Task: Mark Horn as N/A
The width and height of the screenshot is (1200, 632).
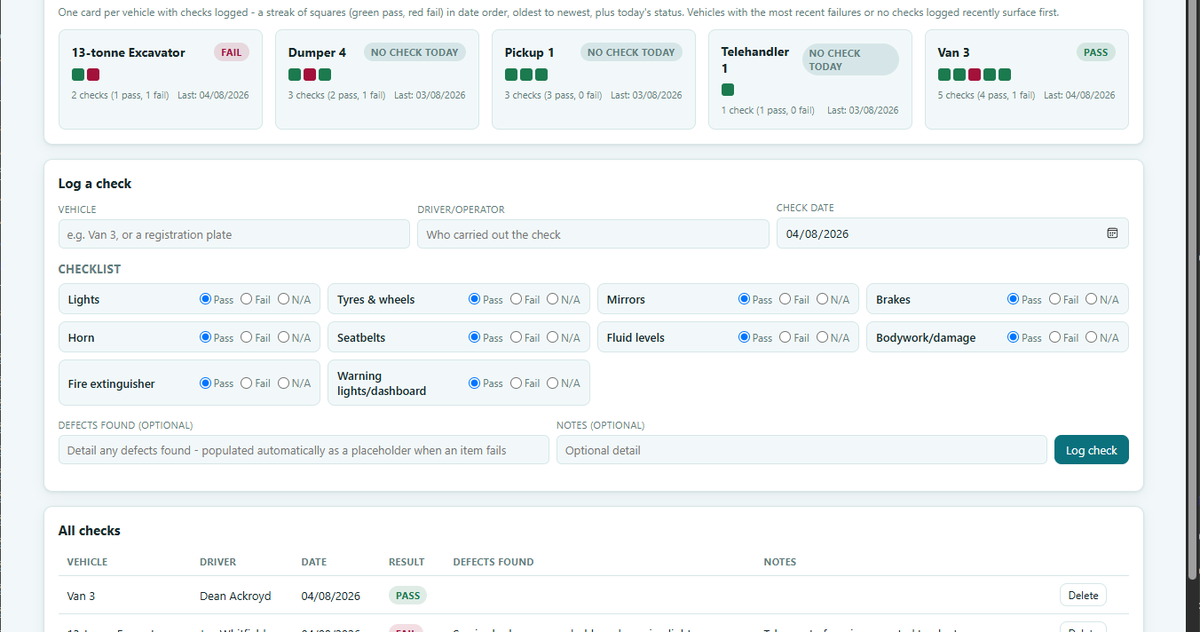Action: pyautogui.click(x=283, y=337)
